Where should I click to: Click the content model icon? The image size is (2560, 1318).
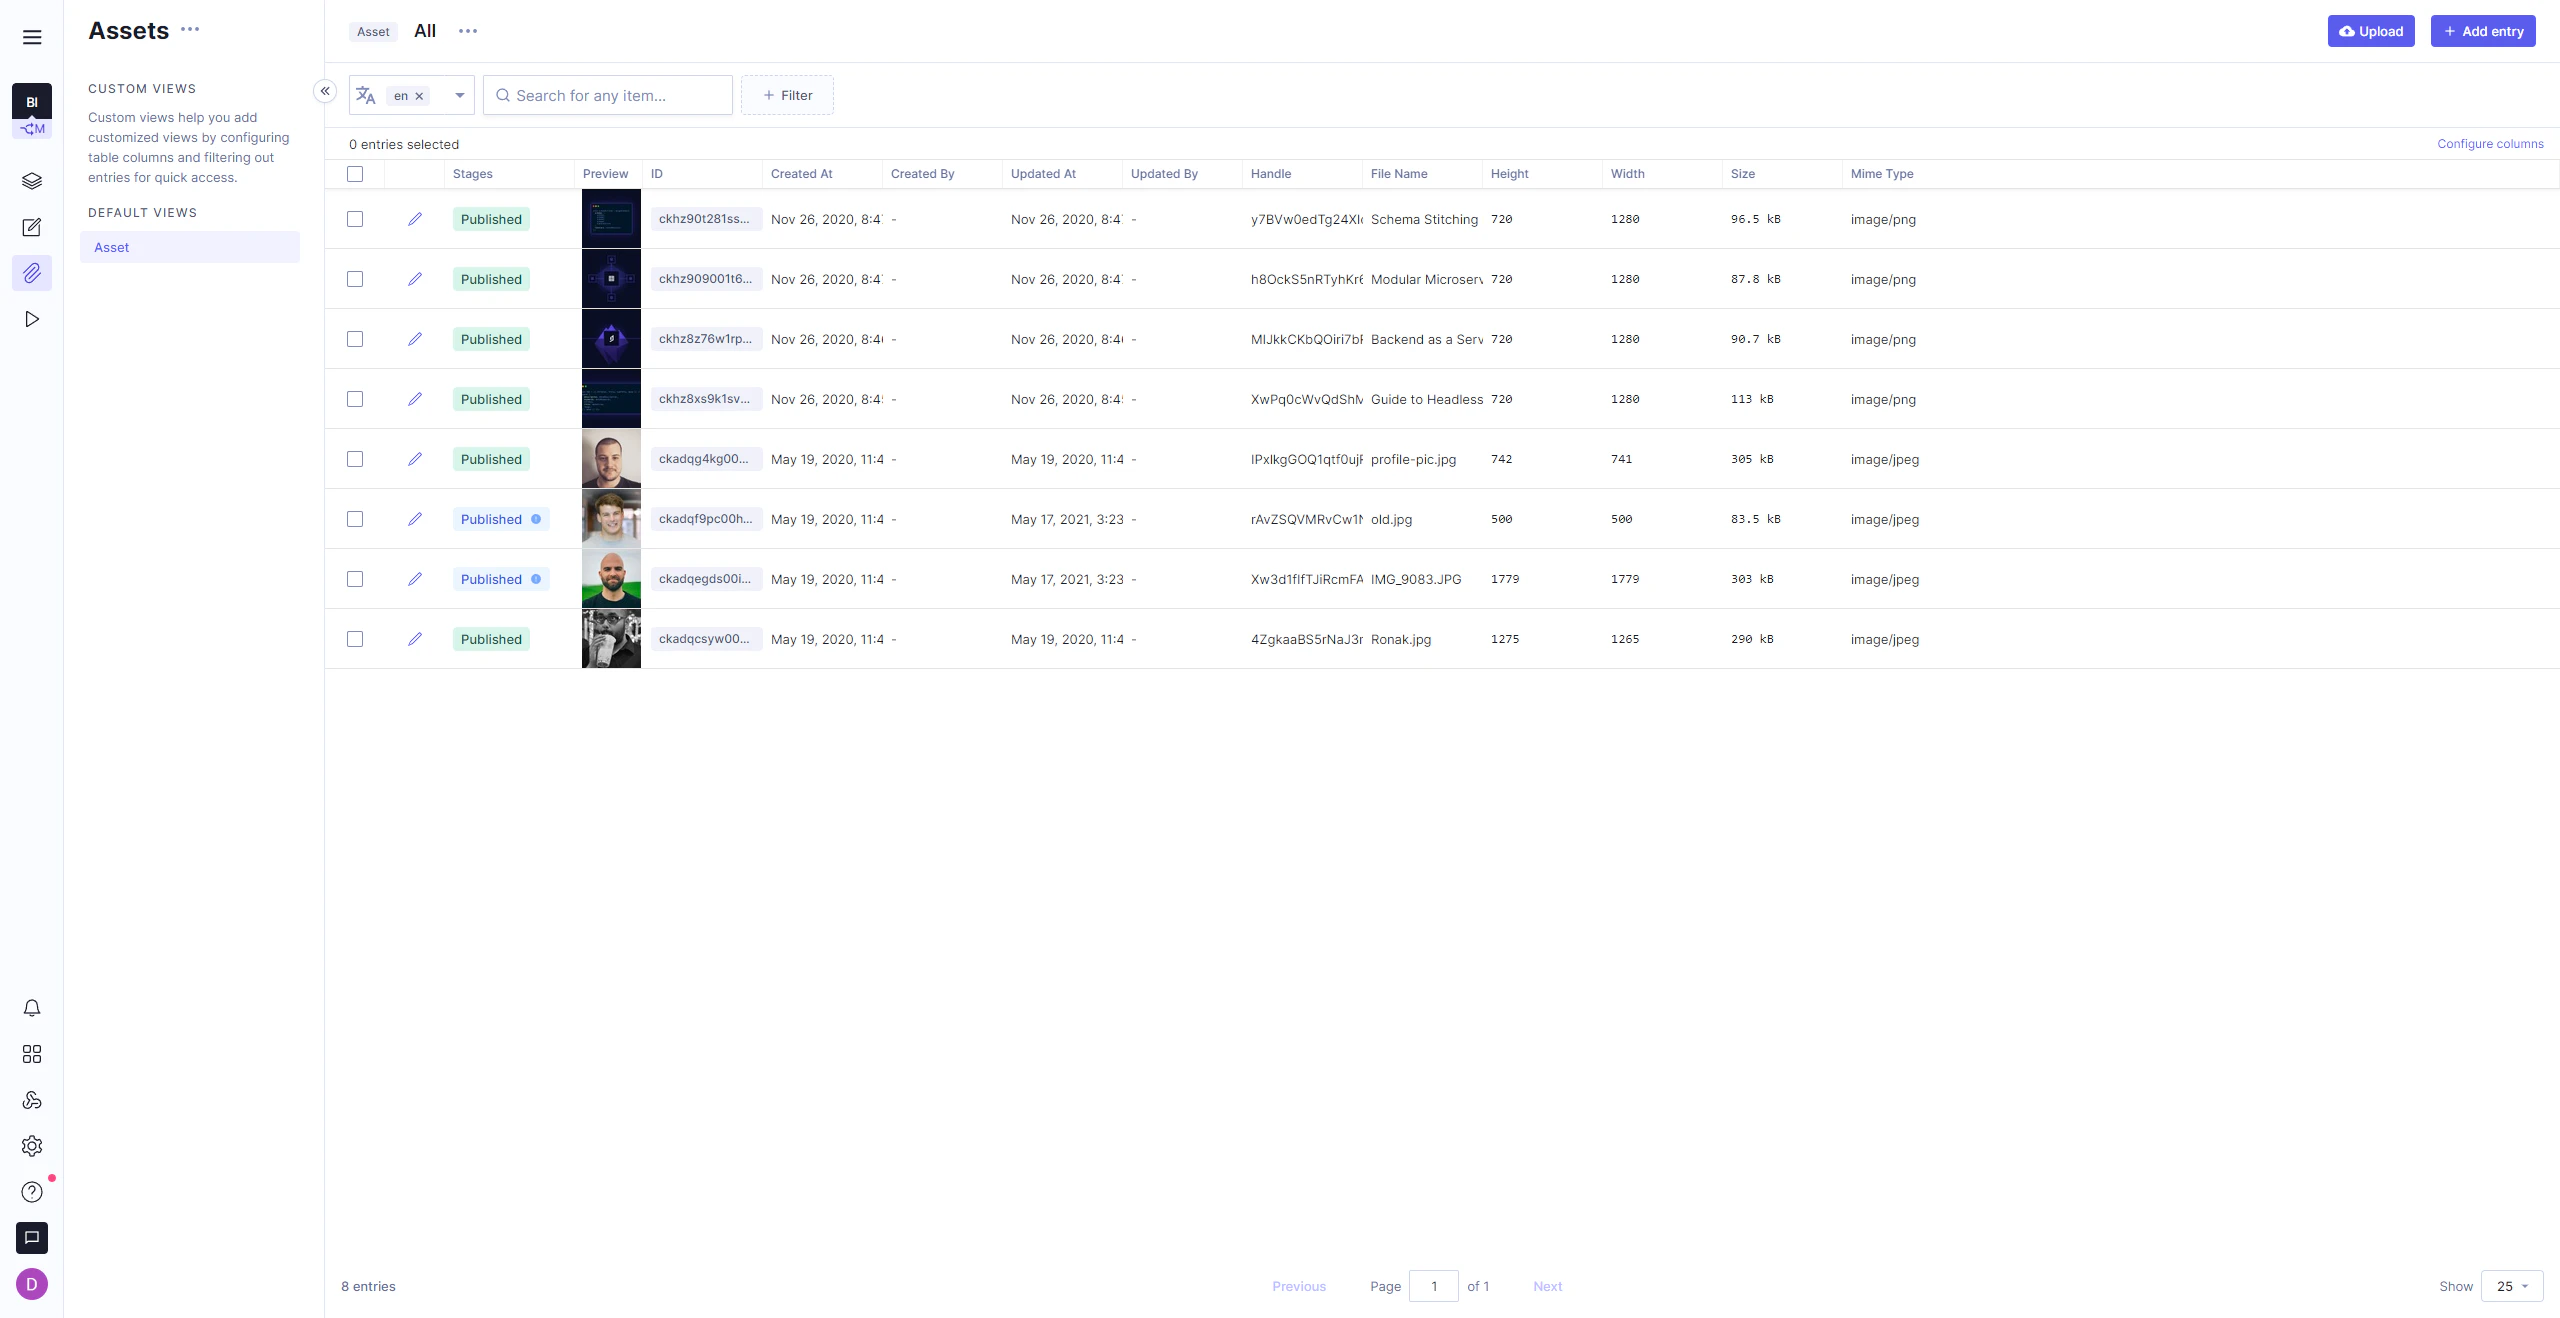30,180
